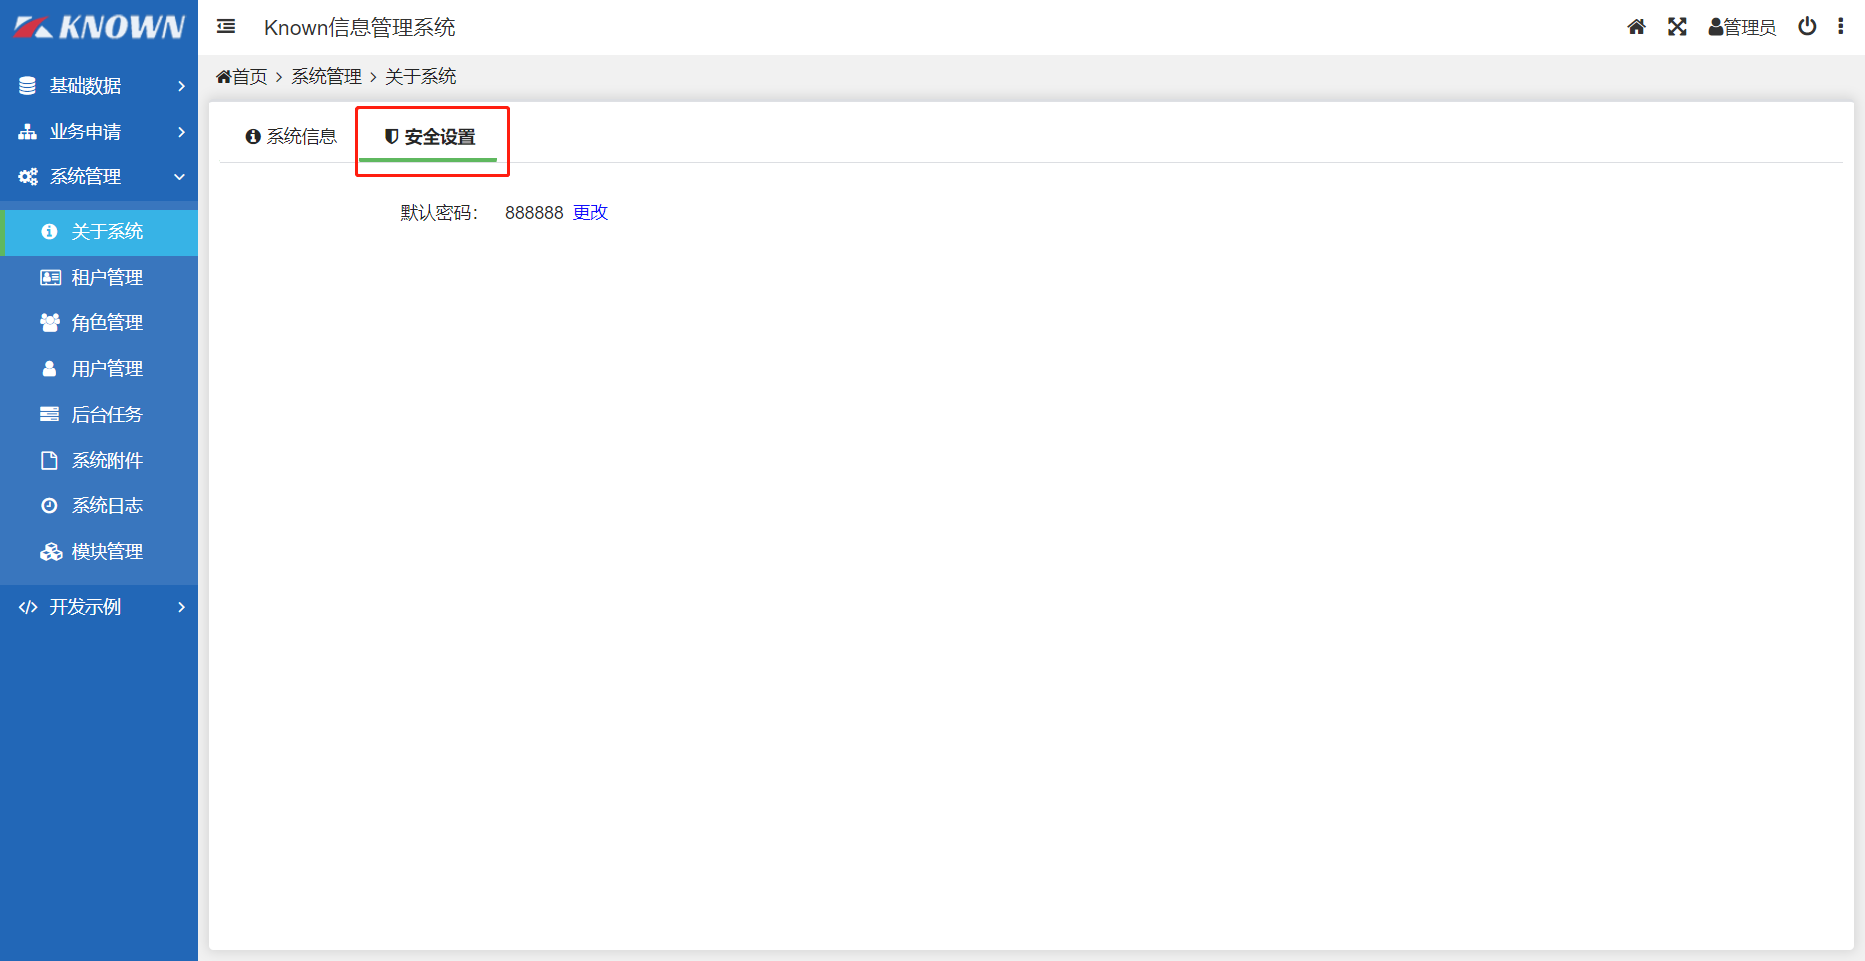Expand 开发示例 with its chevron arrow
Viewport: 1865px width, 961px height.
tap(181, 607)
